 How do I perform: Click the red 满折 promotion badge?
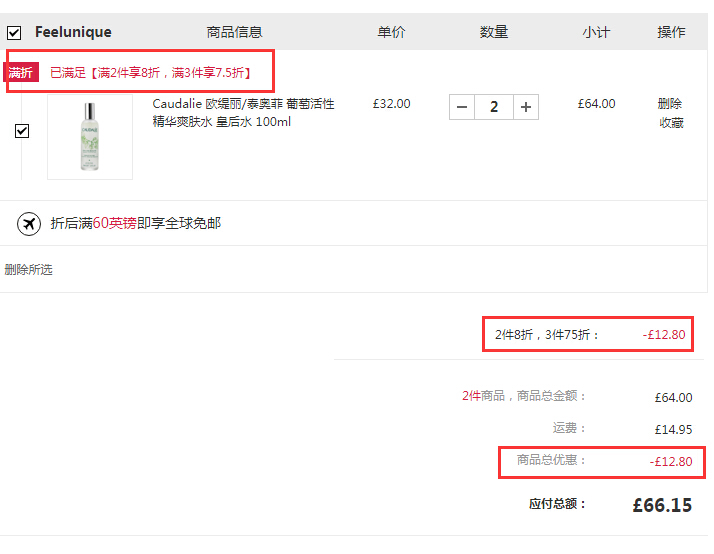pos(21,72)
